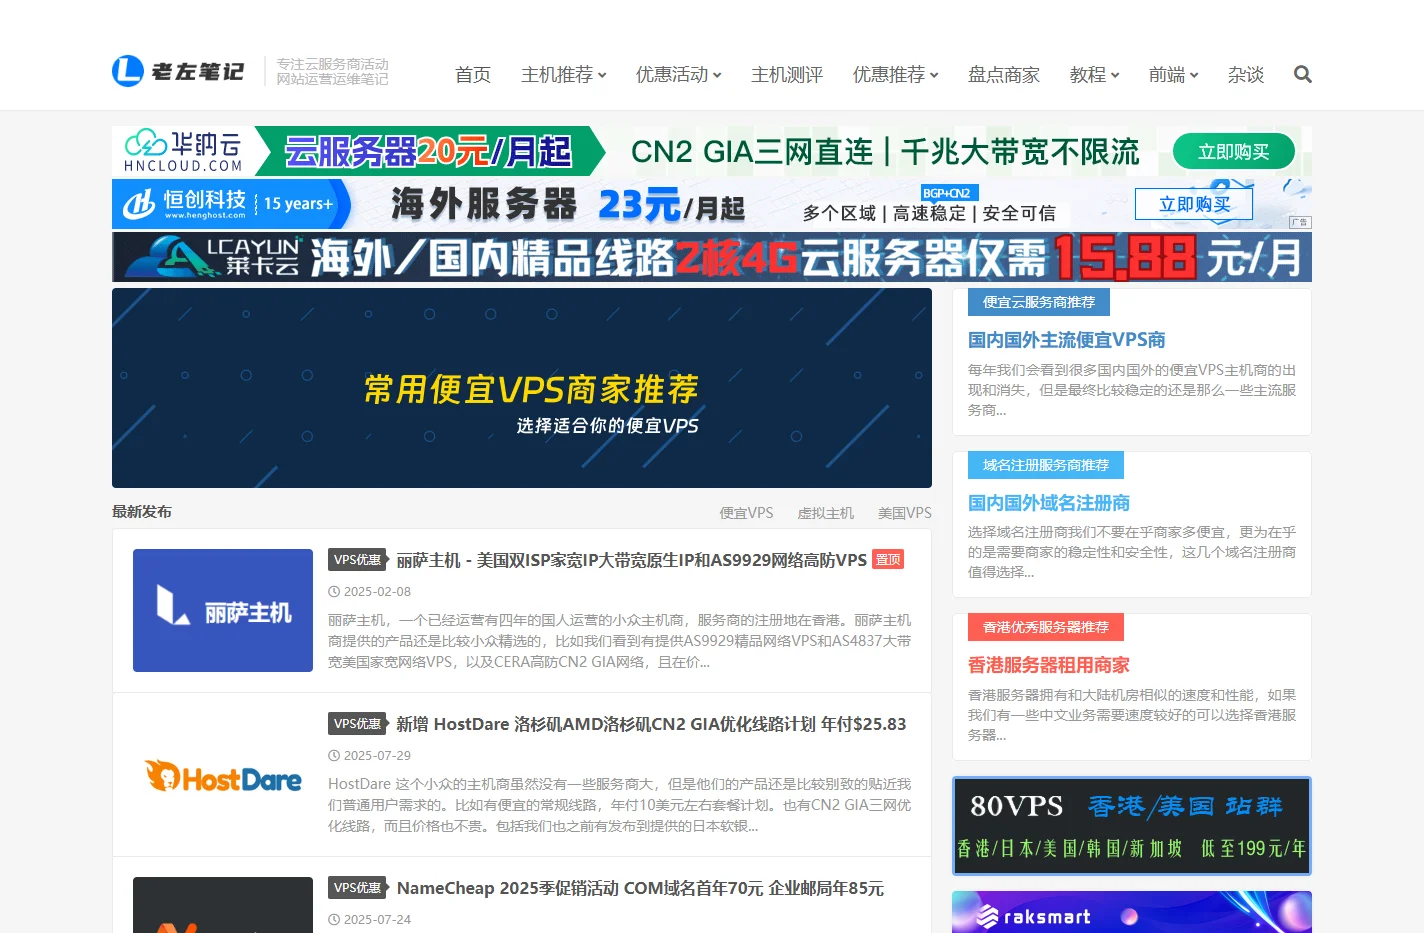
Task: Open the 常用便宜VPS商家推荐 hero banner
Action: tap(522, 388)
